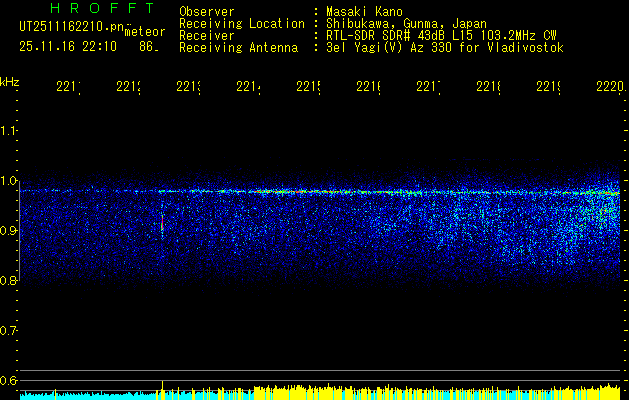Click the 0.9 frequency axis label

coord(8,231)
